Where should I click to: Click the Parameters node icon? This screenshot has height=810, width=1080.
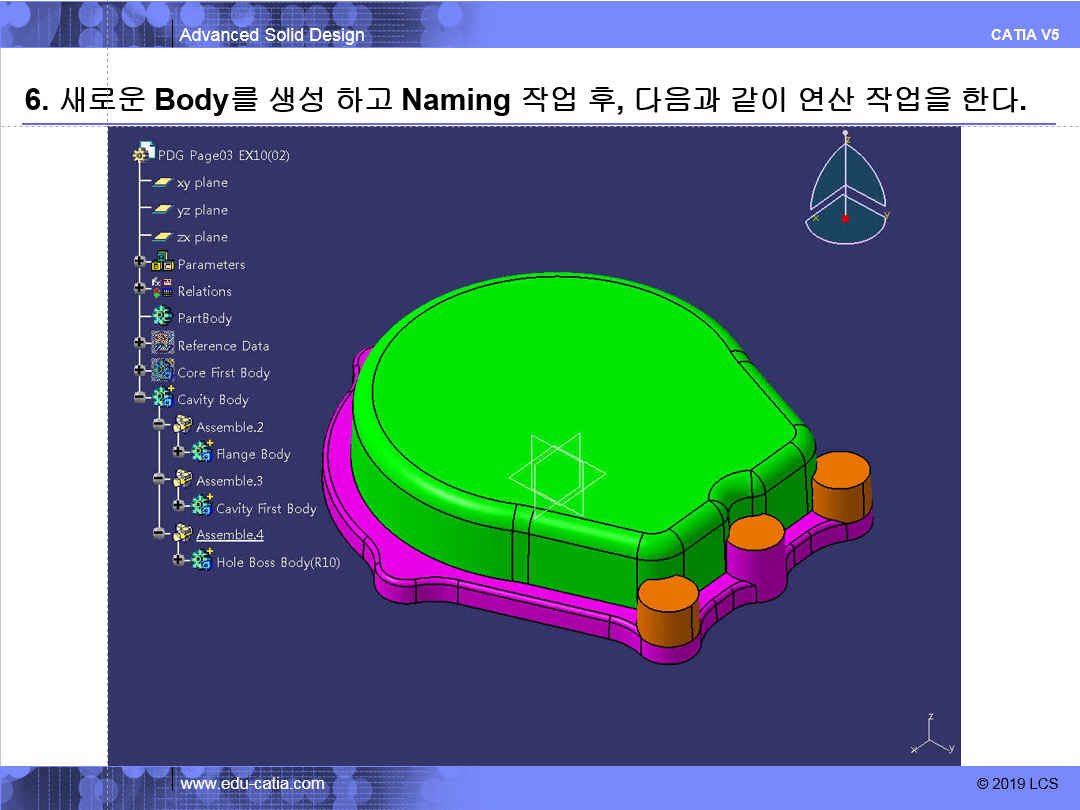pos(162,264)
